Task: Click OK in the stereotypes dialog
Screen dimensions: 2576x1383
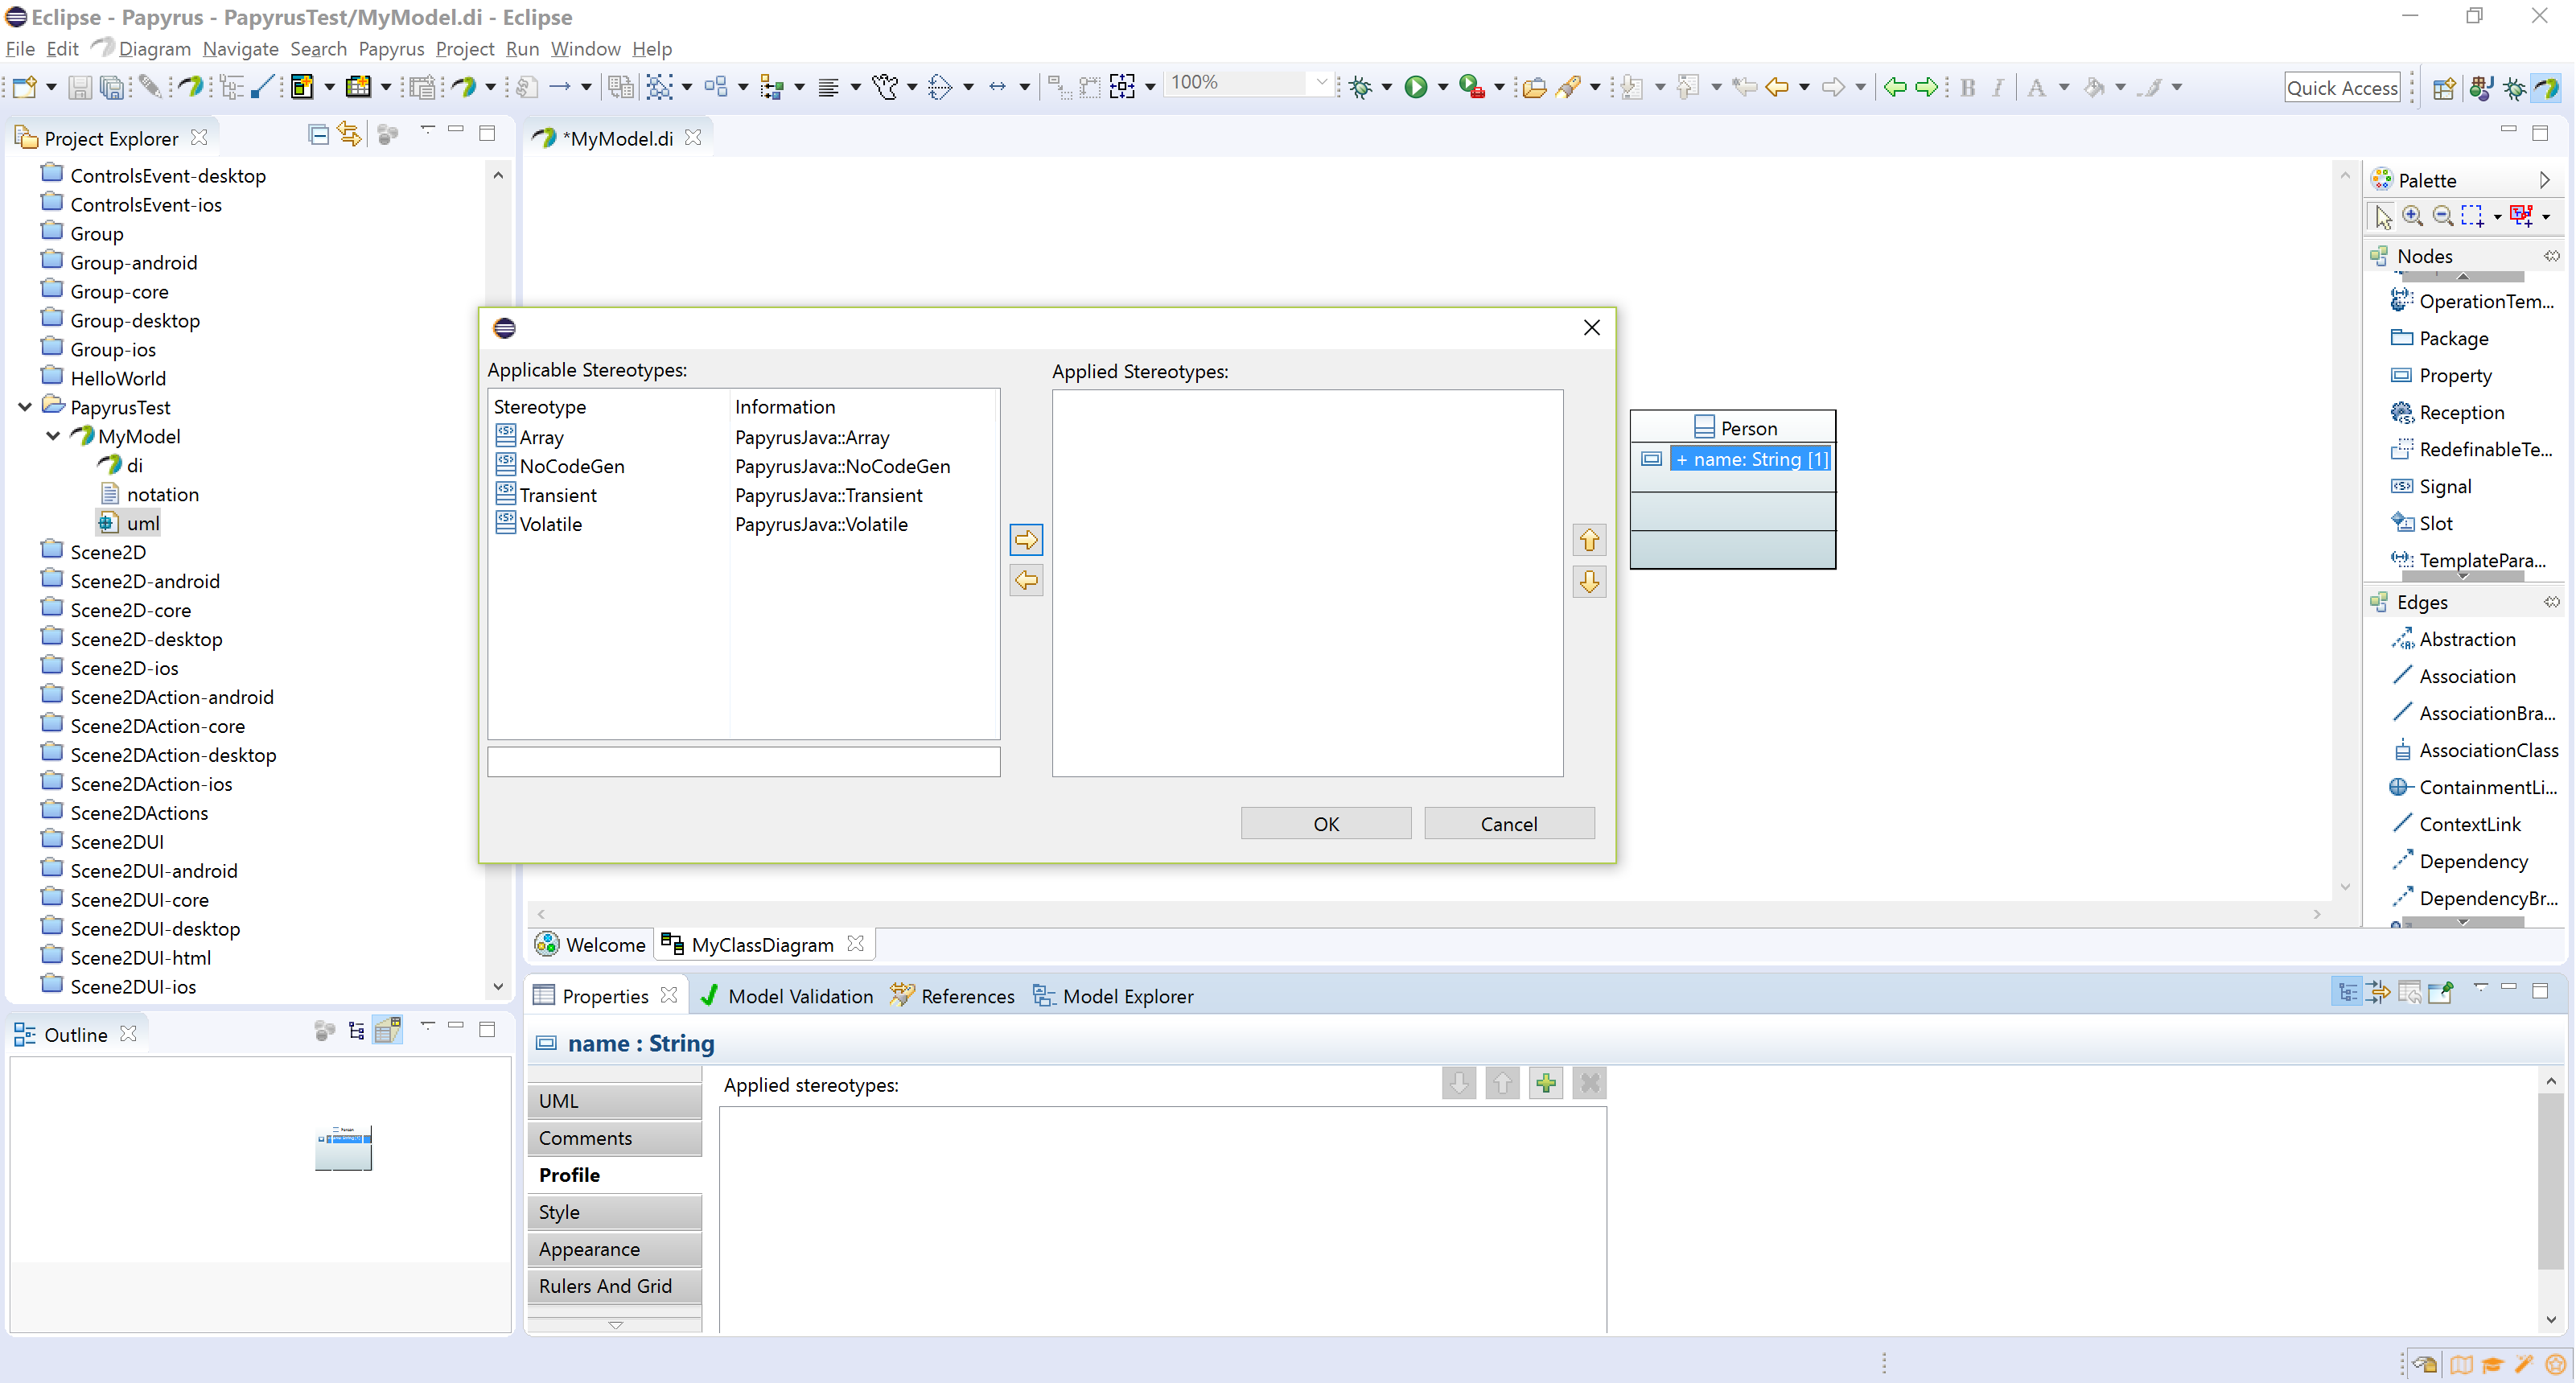Action: click(1326, 824)
